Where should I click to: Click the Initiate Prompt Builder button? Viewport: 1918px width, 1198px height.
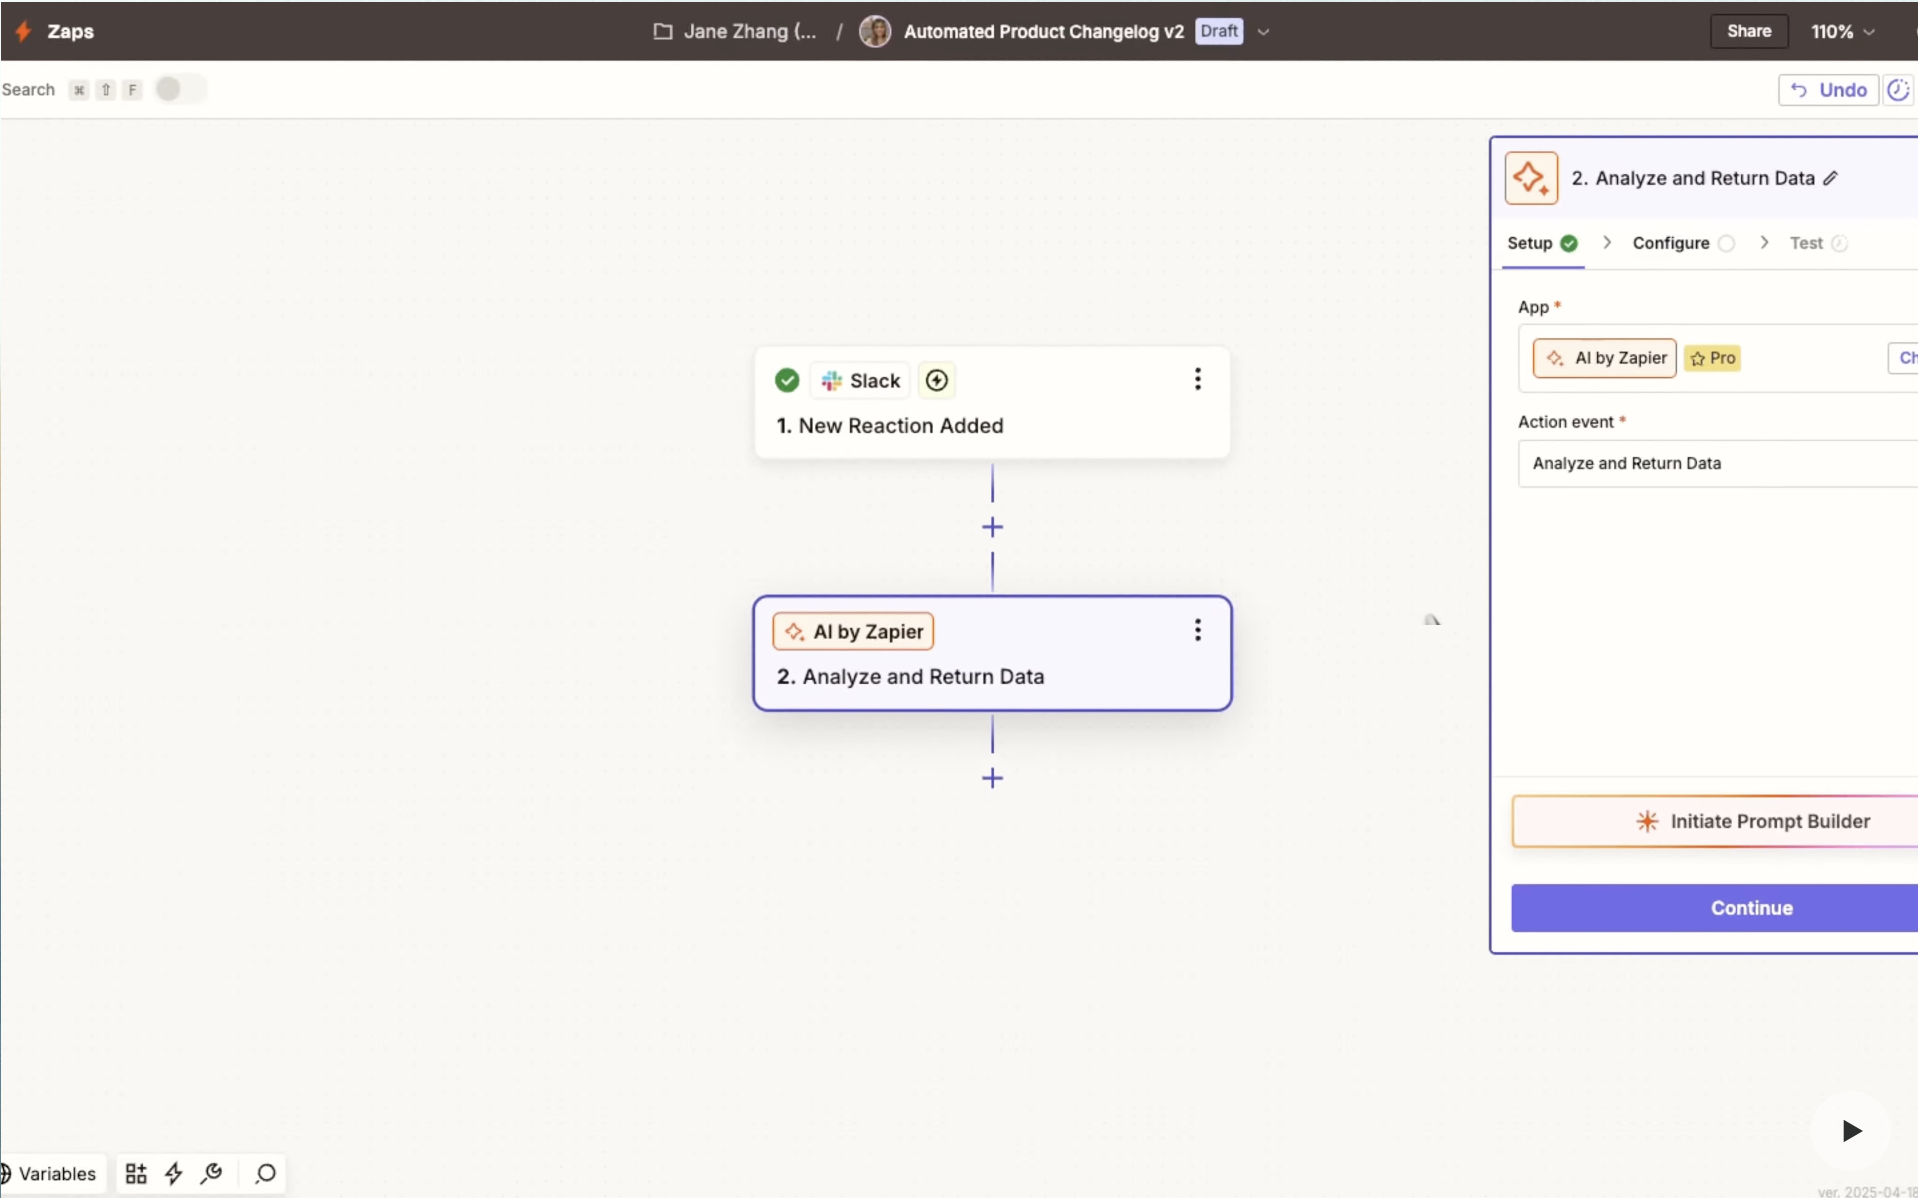pos(1751,821)
